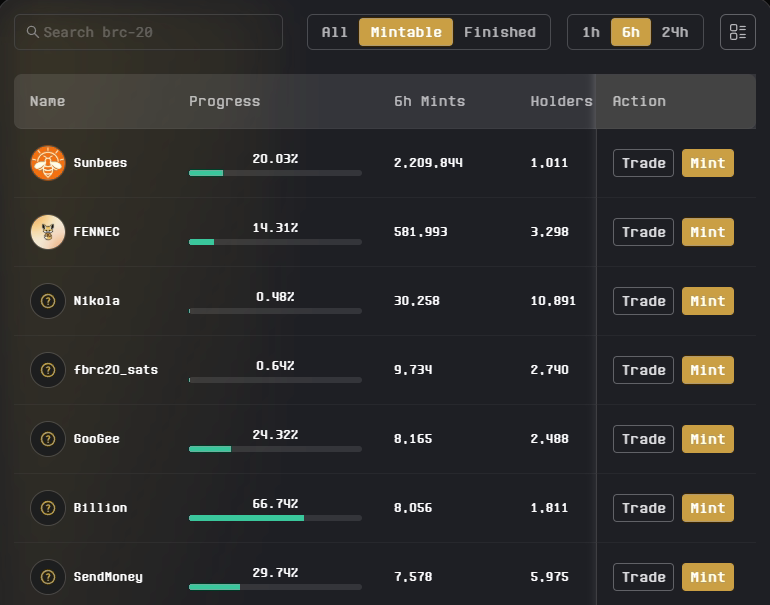Click fbrc20_sats placeholder token icon
The height and width of the screenshot is (605, 770).
pyautogui.click(x=48, y=370)
